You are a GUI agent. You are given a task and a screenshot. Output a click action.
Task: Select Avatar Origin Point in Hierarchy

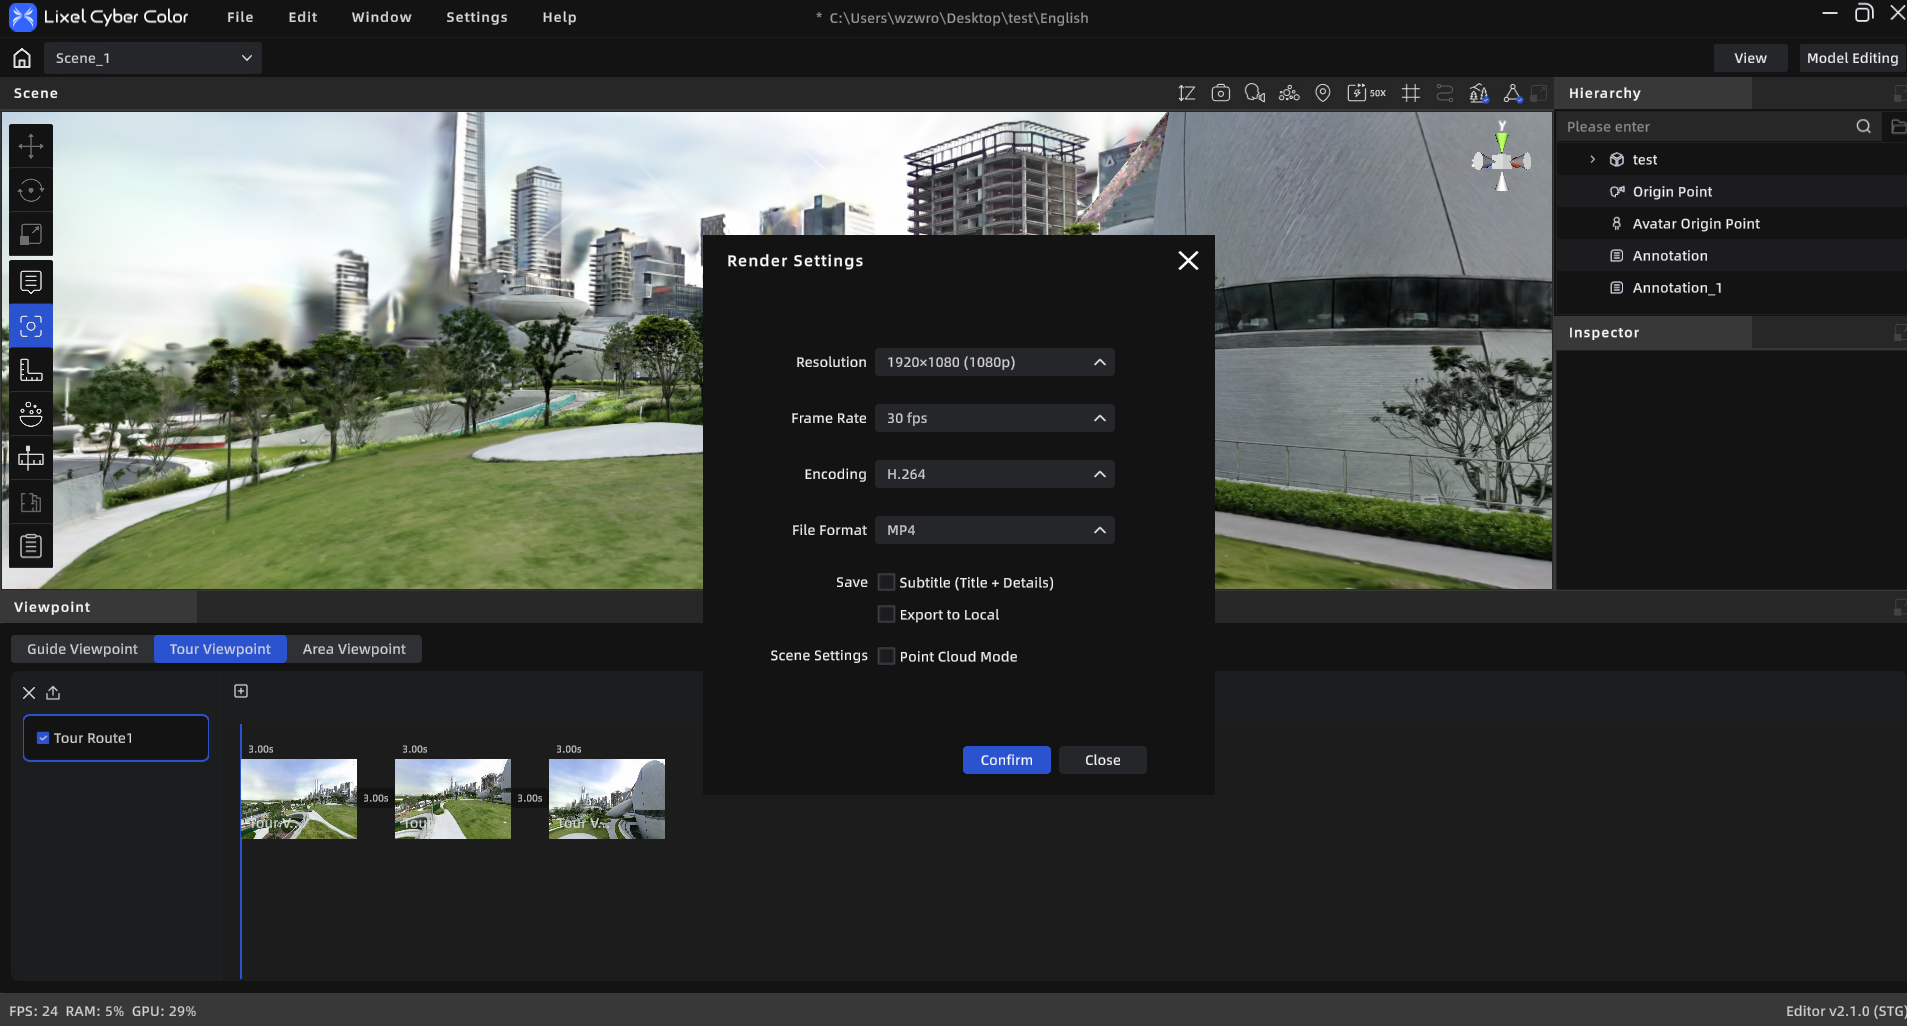coord(1732,223)
